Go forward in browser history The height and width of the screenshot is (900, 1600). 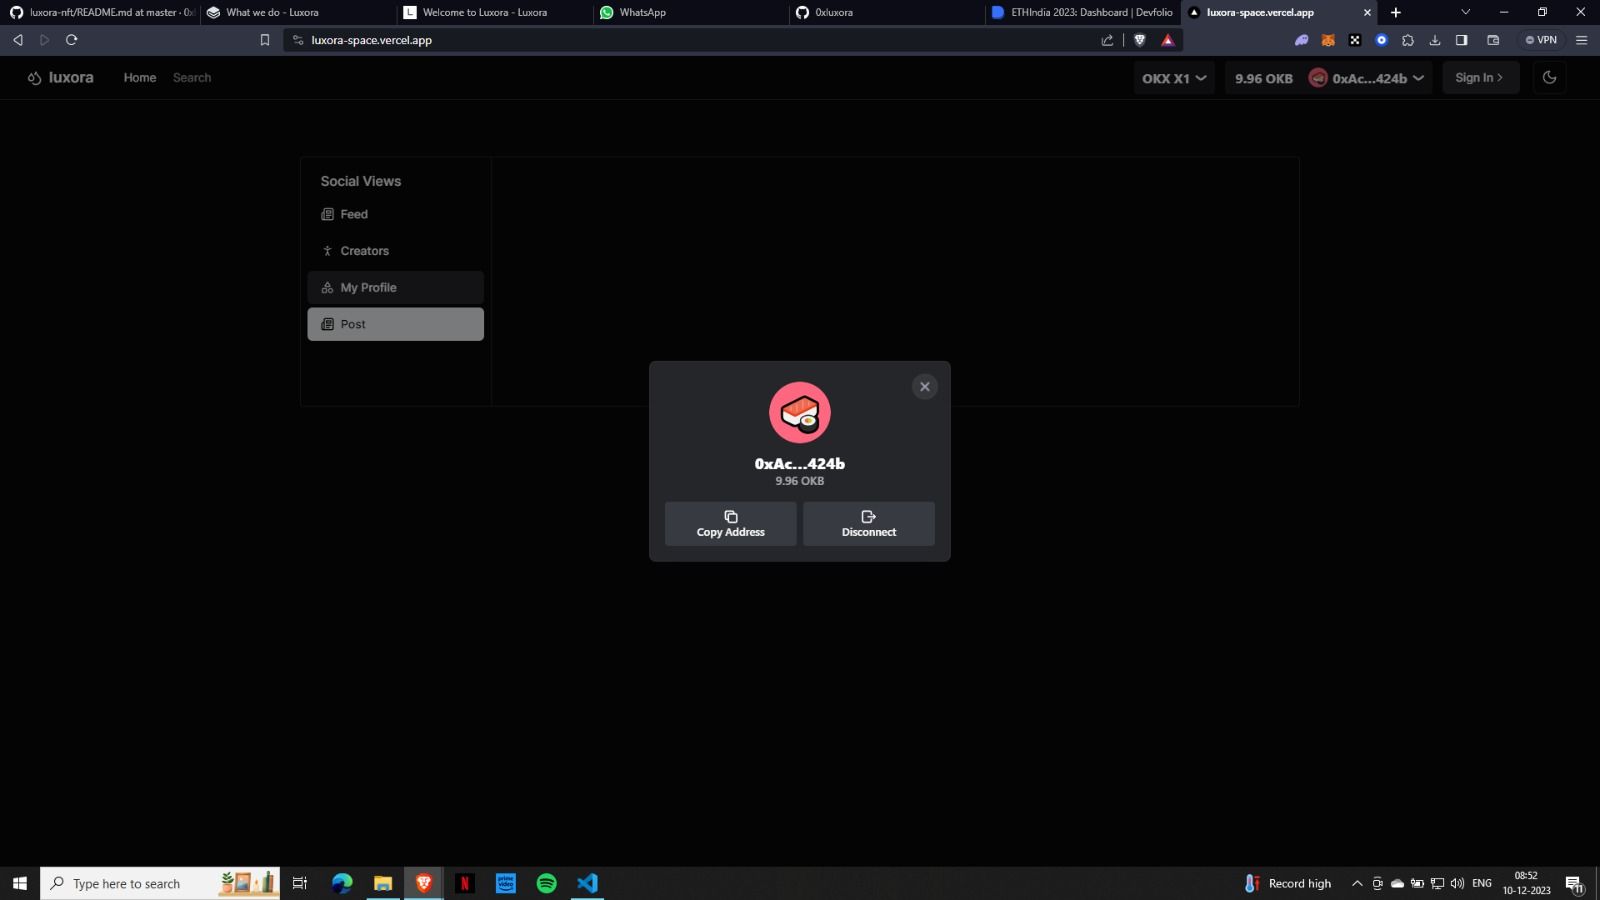point(44,40)
